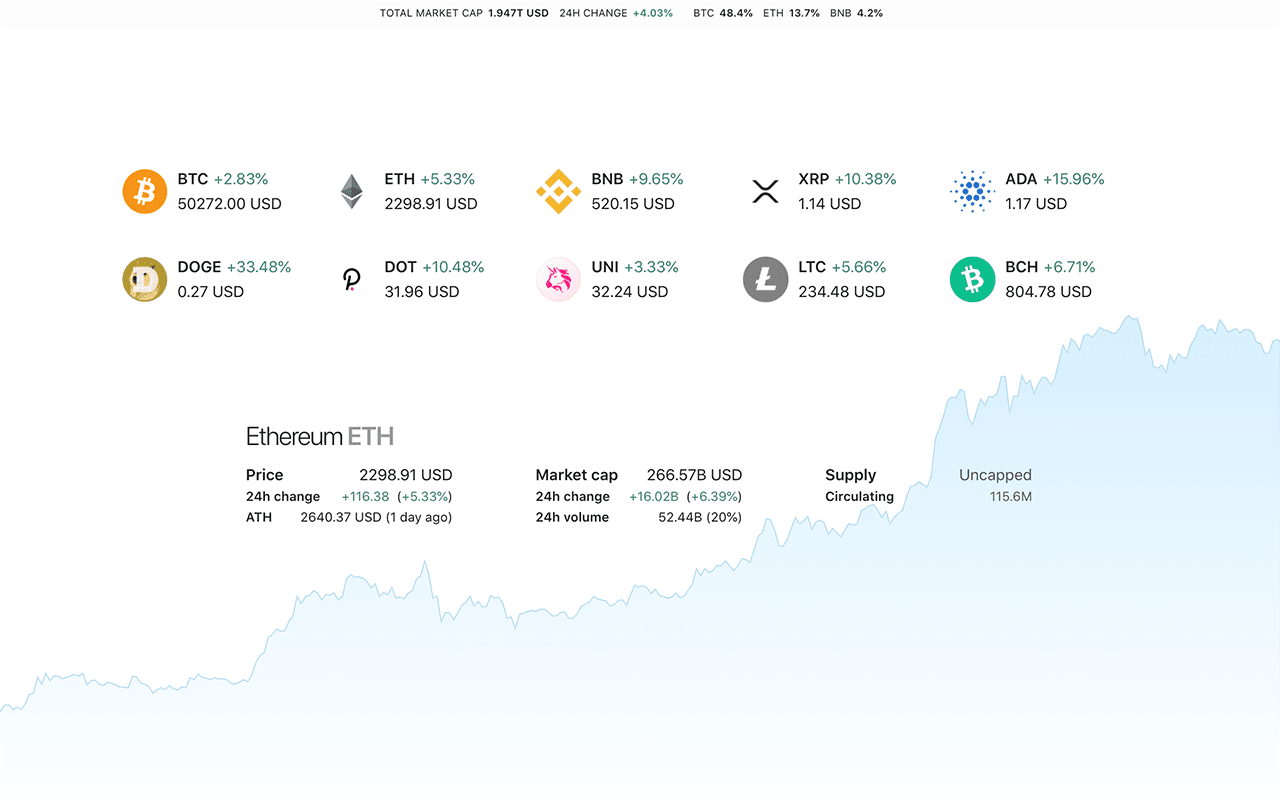Click the Bitcoin Cash green logo

click(972, 279)
